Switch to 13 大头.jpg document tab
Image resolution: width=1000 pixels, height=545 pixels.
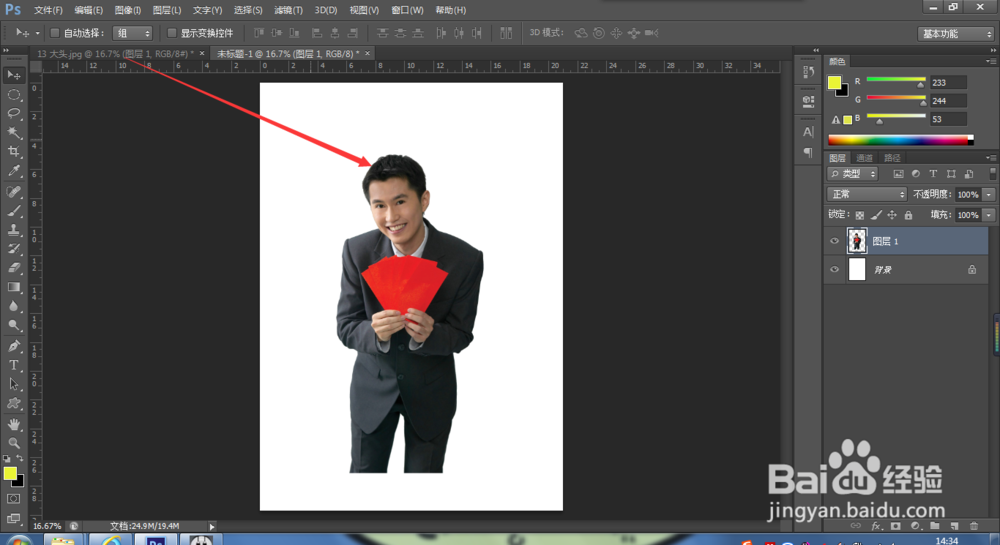pyautogui.click(x=115, y=54)
